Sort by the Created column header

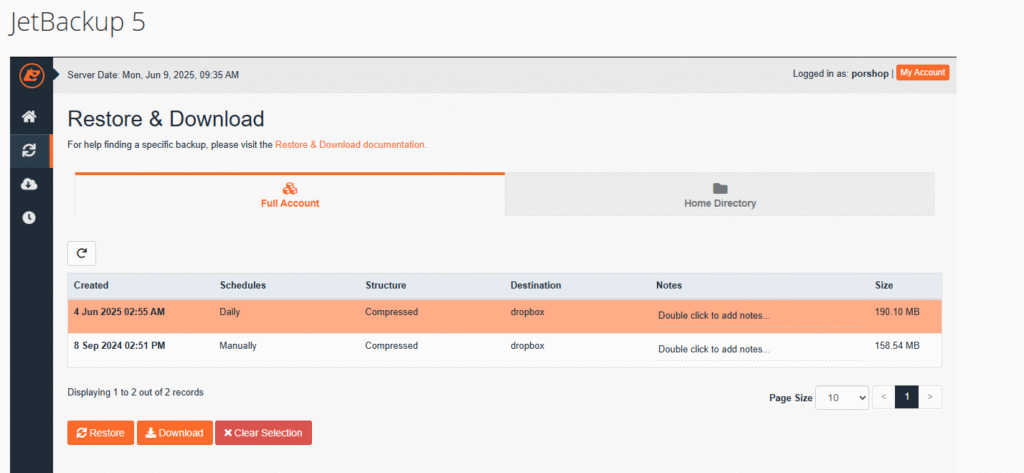point(91,285)
